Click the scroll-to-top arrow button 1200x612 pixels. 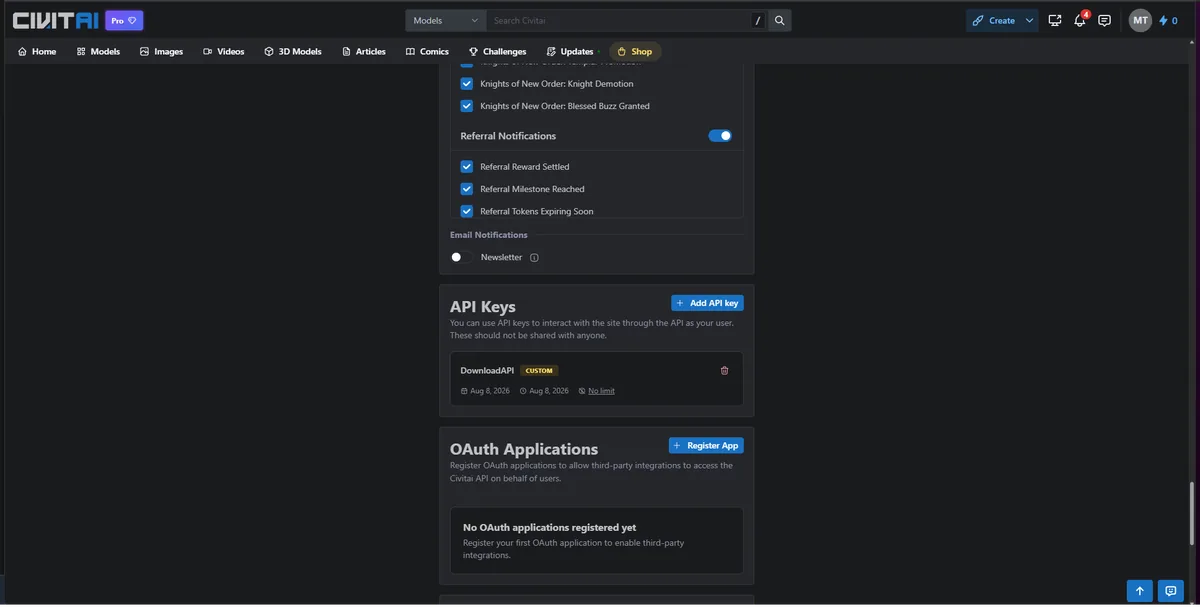(1139, 591)
